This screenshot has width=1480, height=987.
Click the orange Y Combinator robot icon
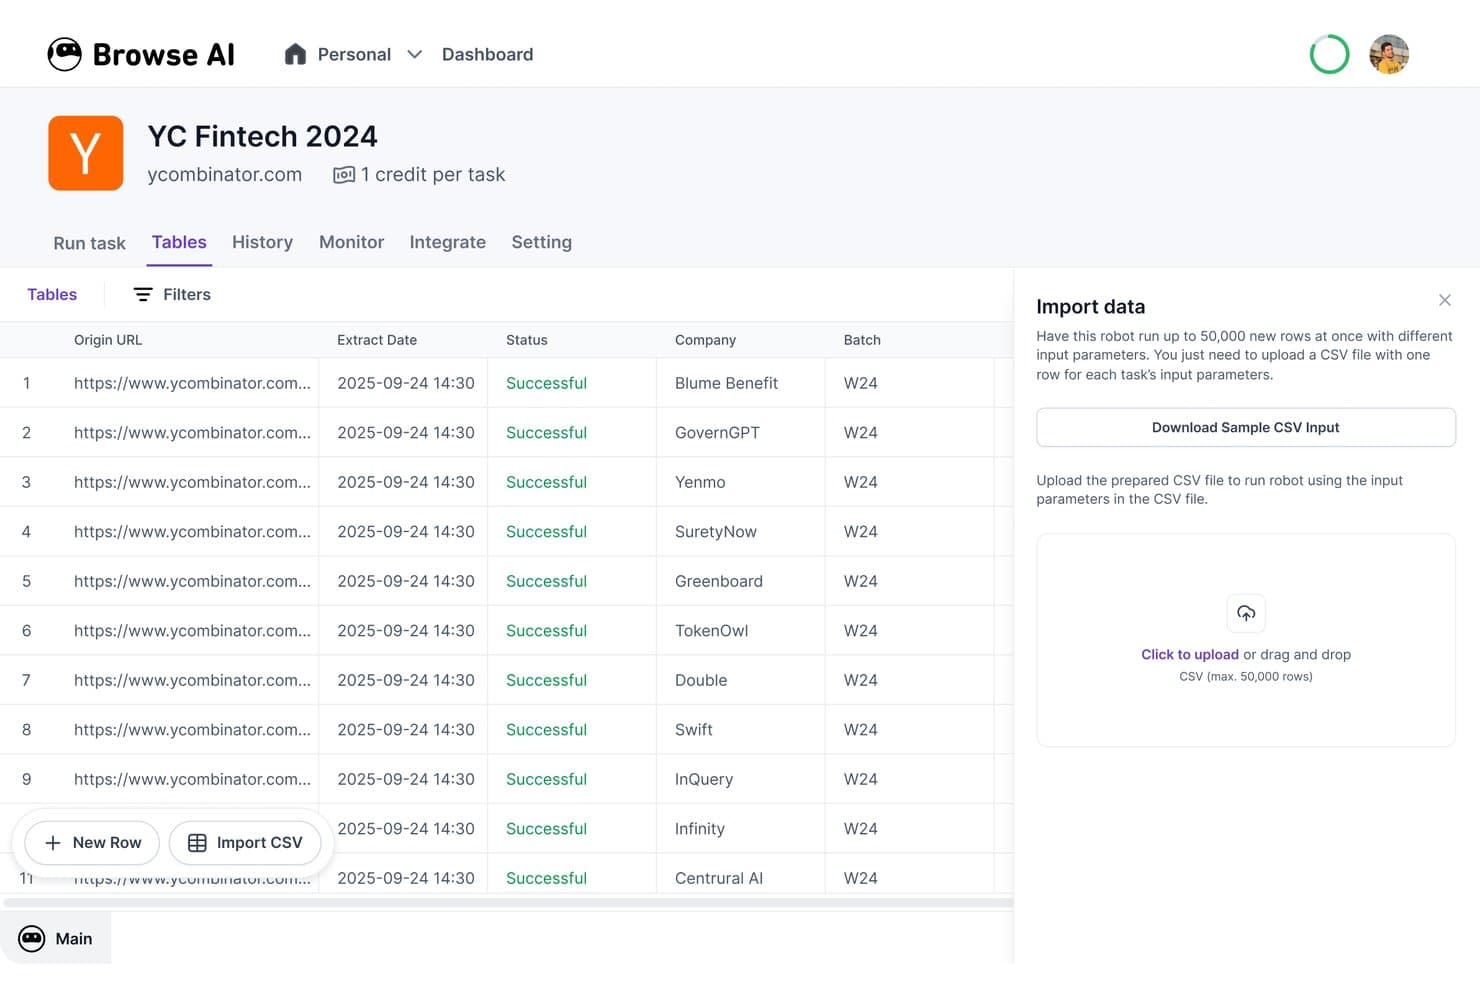coord(86,153)
